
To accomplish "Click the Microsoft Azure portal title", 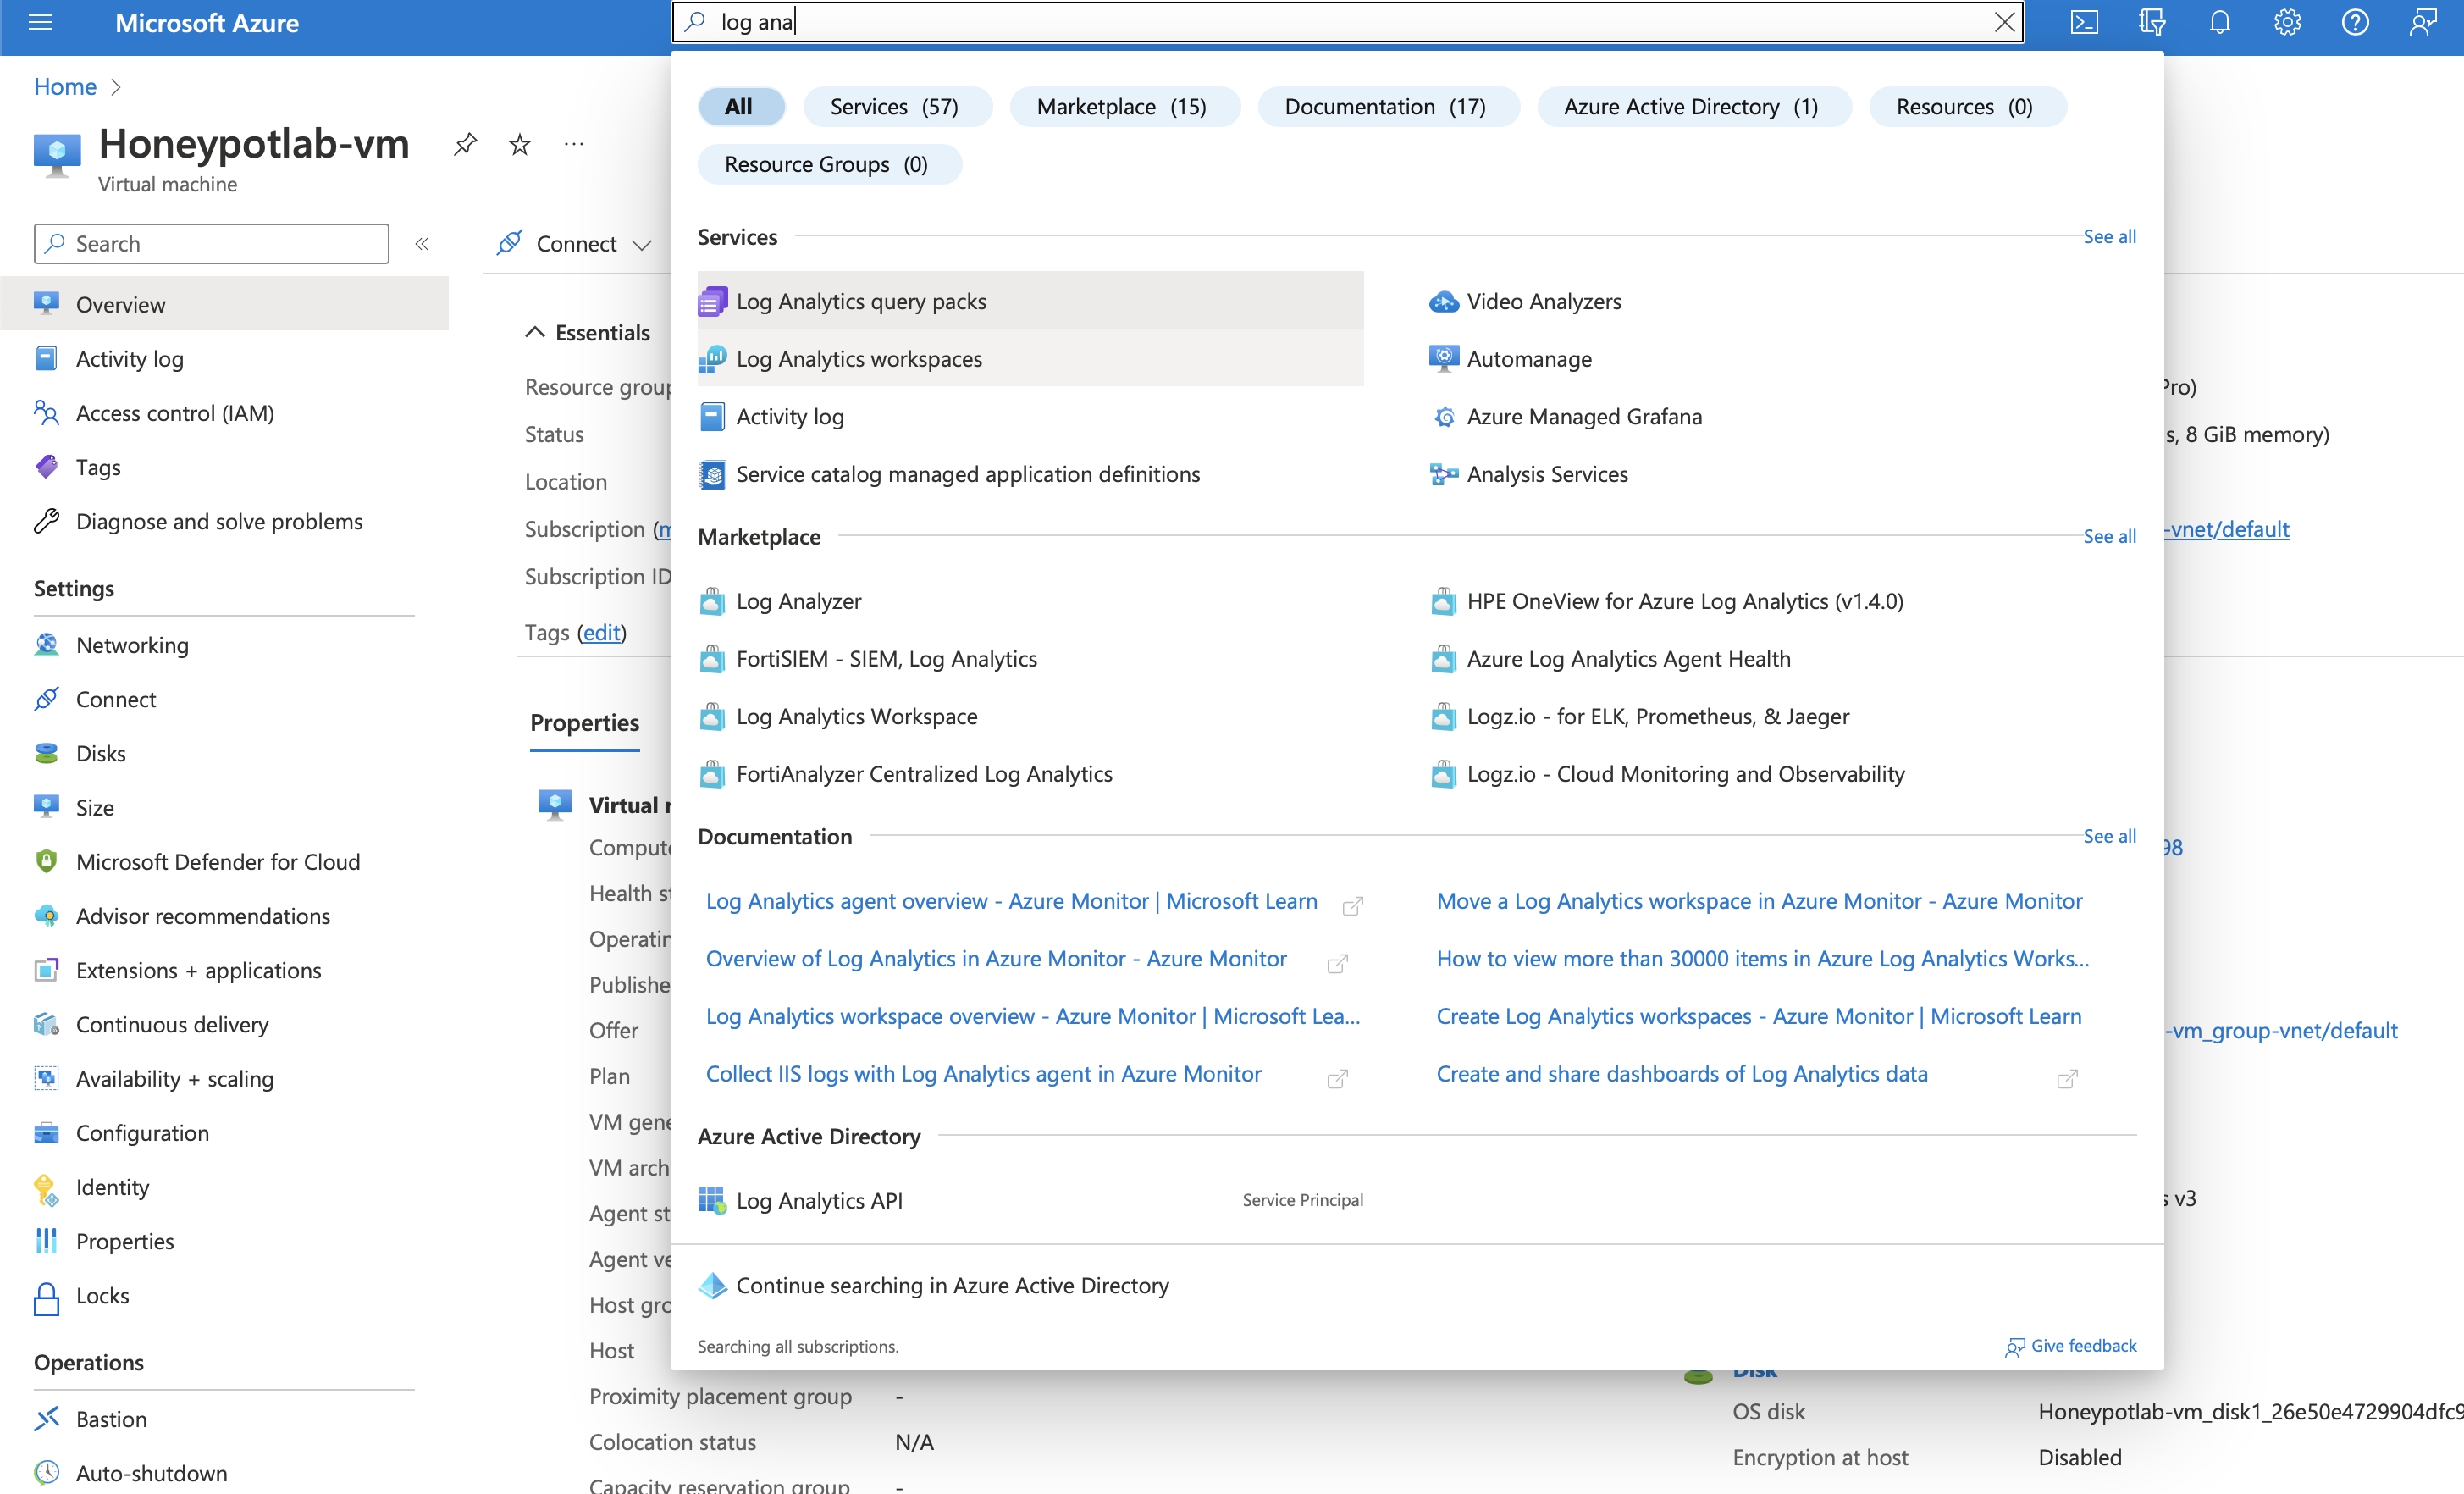I will [207, 23].
